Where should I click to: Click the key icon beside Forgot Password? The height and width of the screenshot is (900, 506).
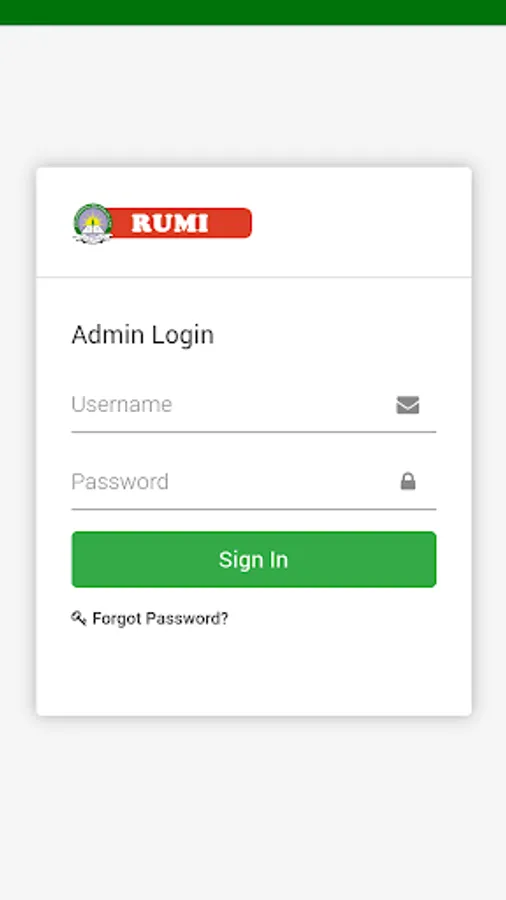(79, 618)
